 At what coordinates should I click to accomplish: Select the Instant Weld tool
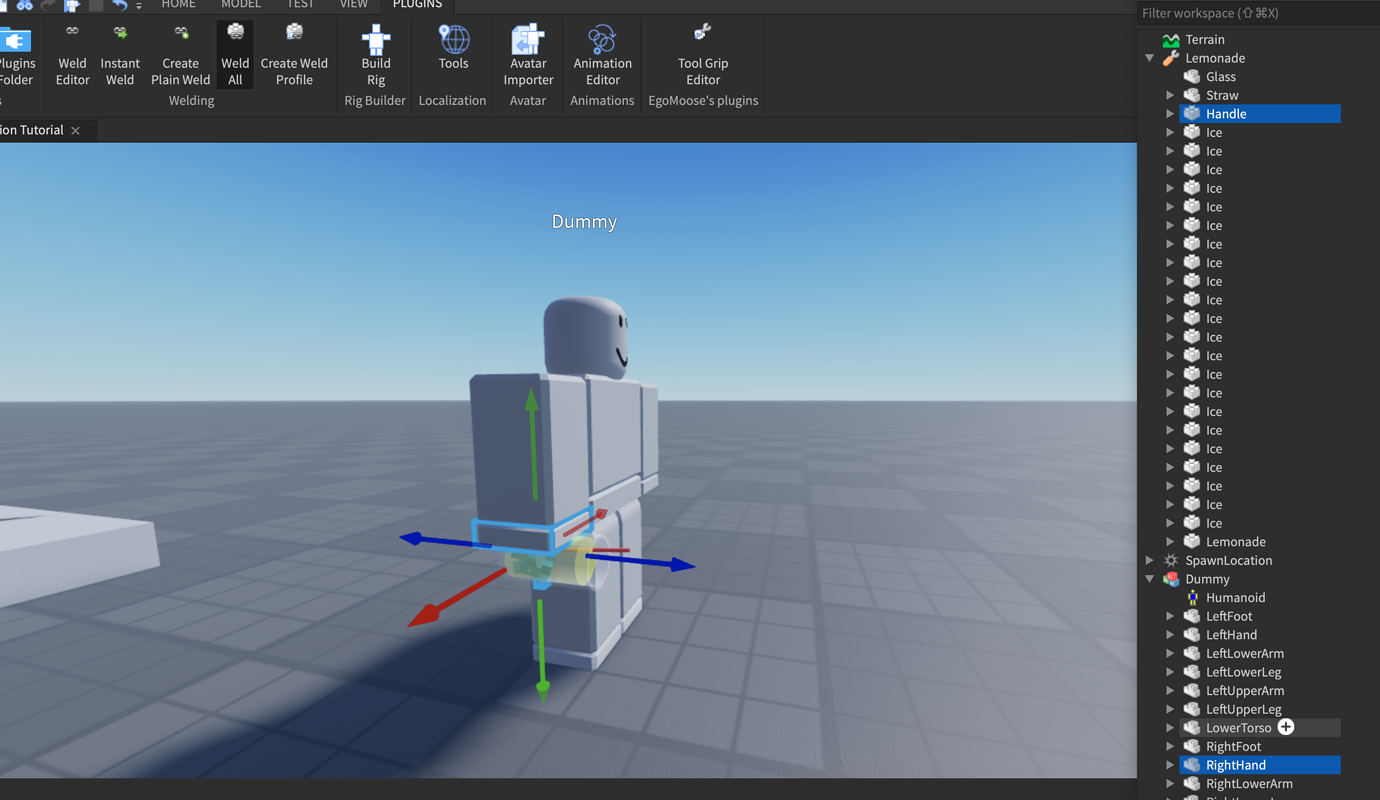(x=120, y=55)
